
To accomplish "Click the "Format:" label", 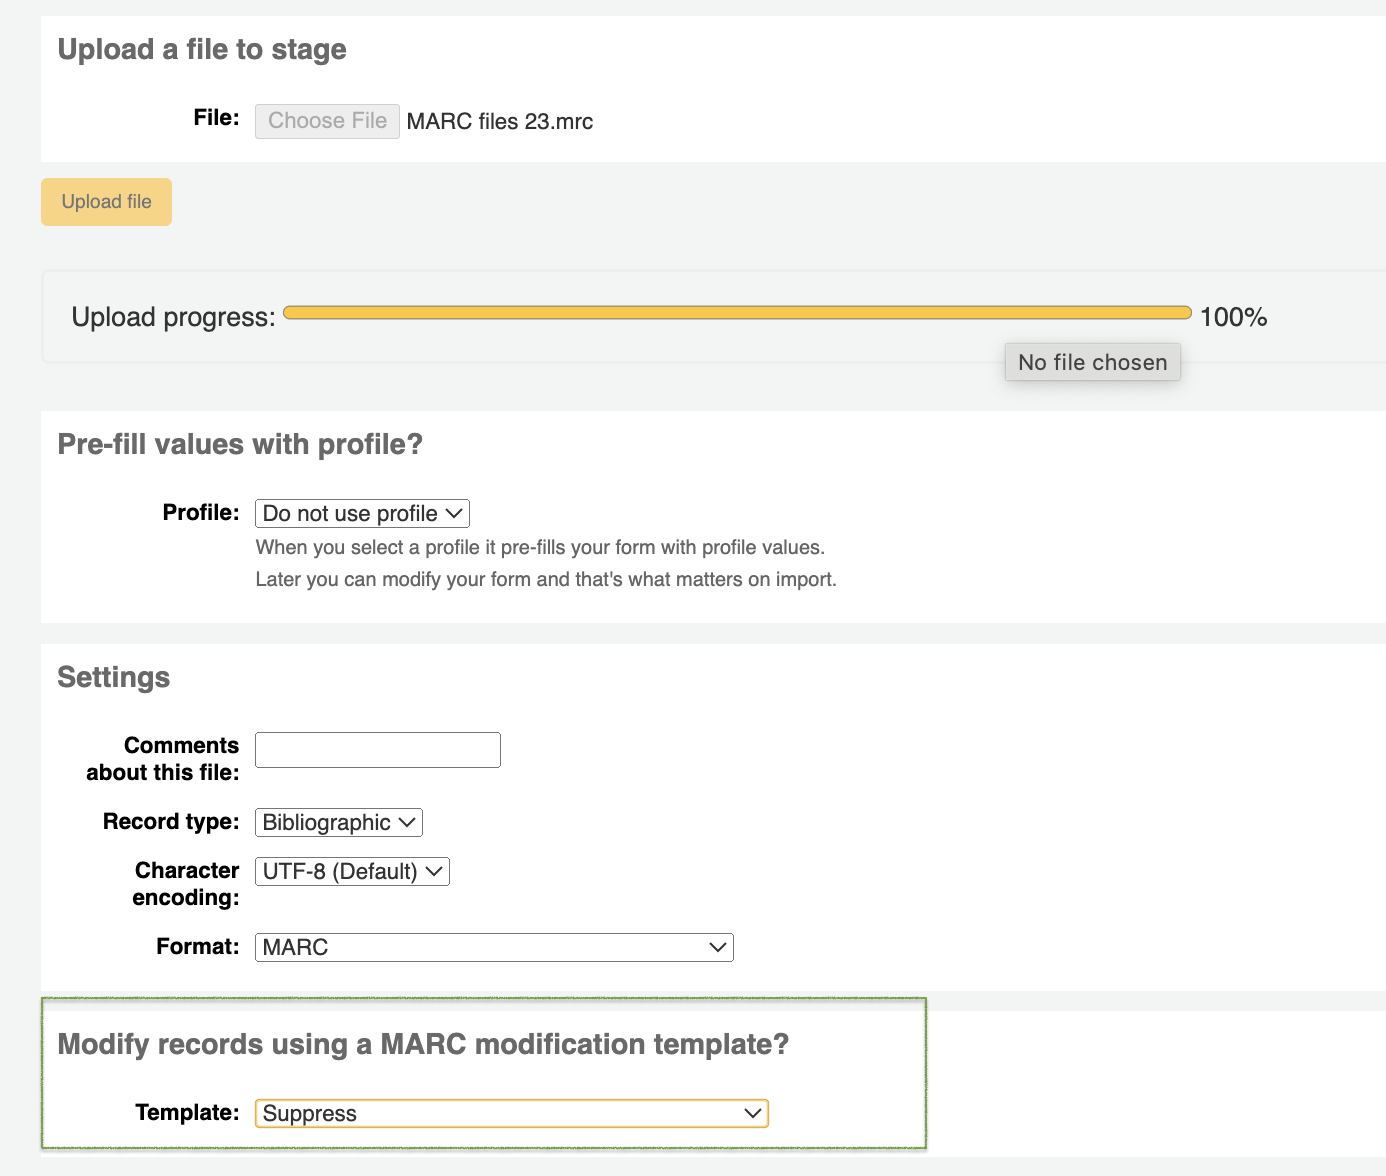I will click(198, 947).
